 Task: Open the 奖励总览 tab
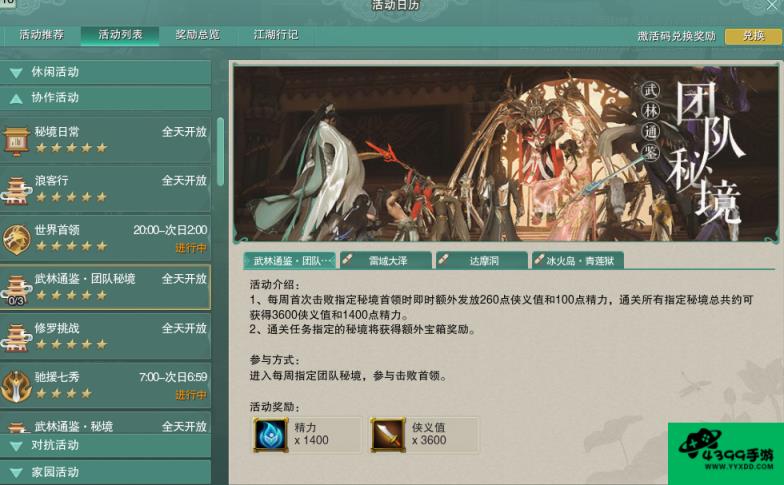[198, 34]
